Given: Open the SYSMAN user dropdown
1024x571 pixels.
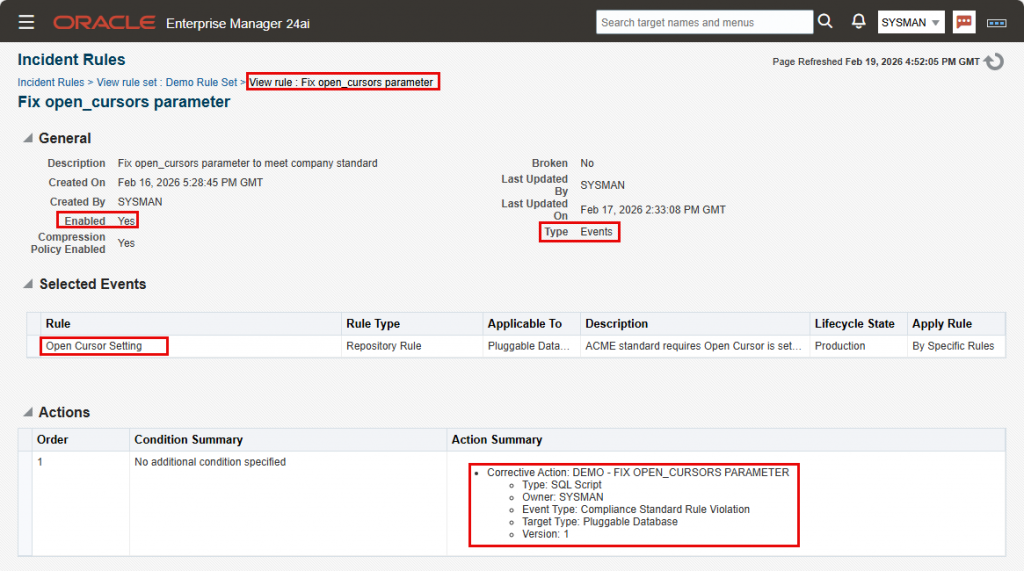Looking at the screenshot, I should (x=911, y=22).
